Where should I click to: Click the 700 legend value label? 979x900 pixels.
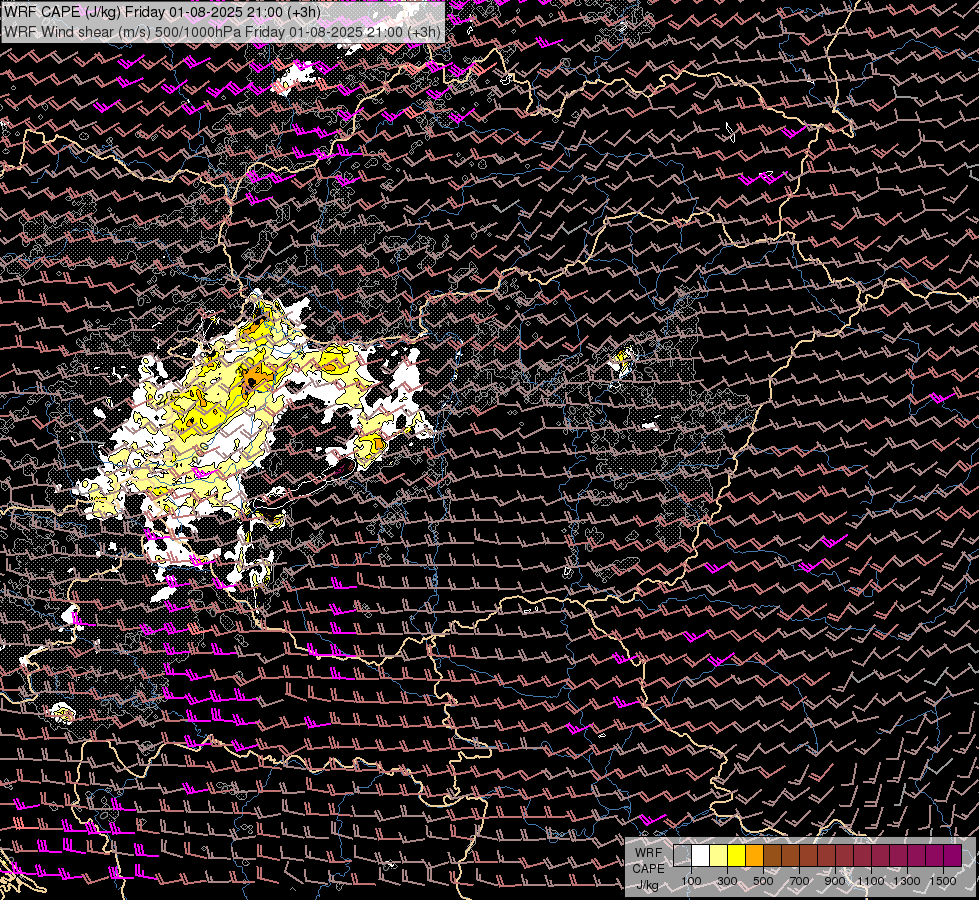point(799,881)
